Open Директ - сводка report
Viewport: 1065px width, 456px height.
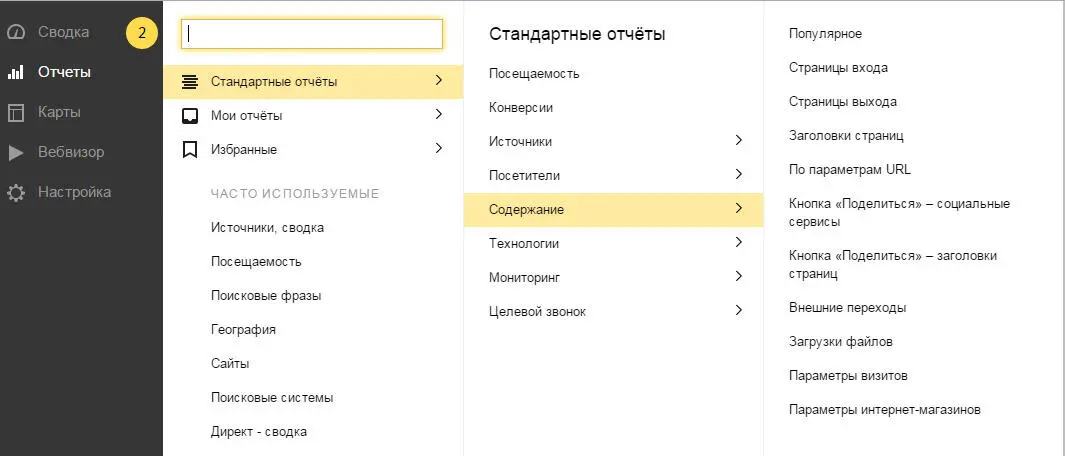point(259,432)
